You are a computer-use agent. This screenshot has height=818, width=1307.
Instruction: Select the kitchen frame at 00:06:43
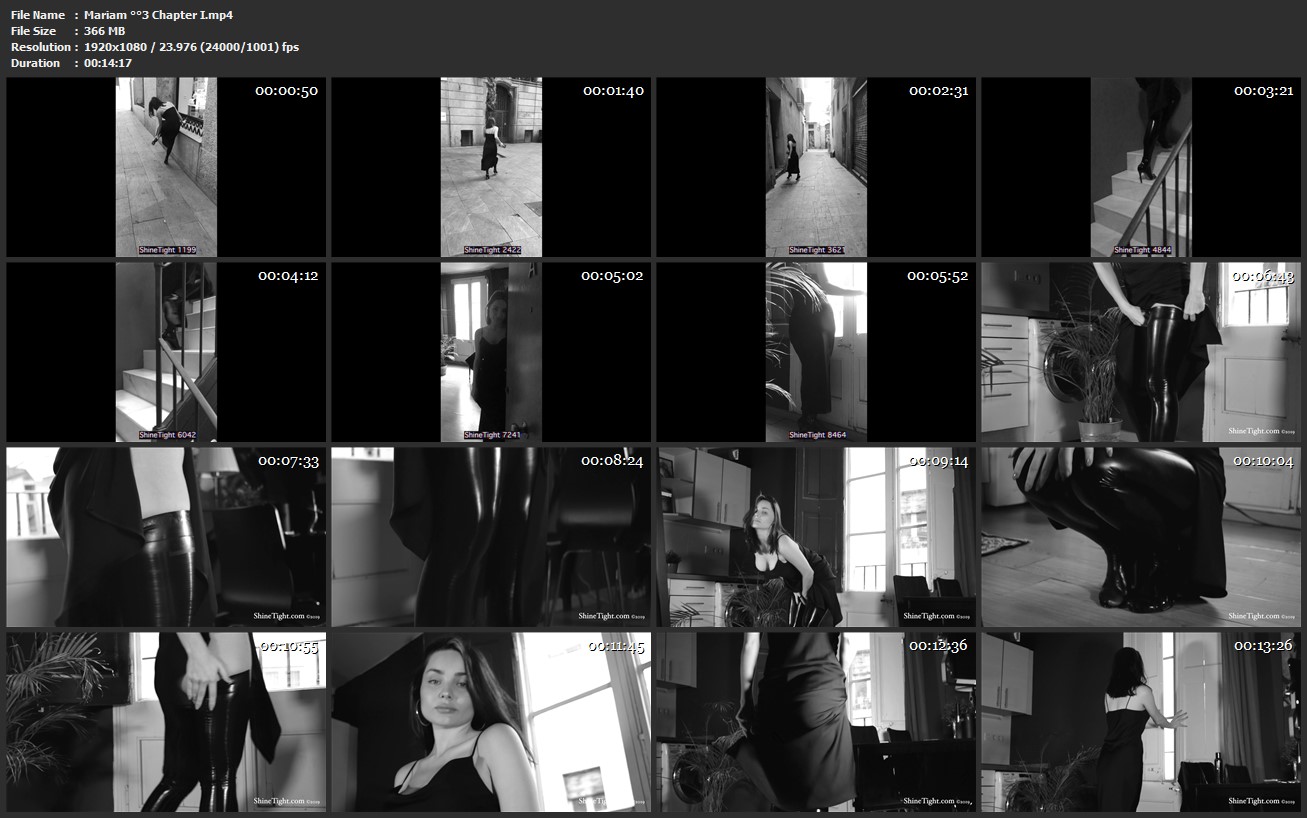coord(1141,352)
